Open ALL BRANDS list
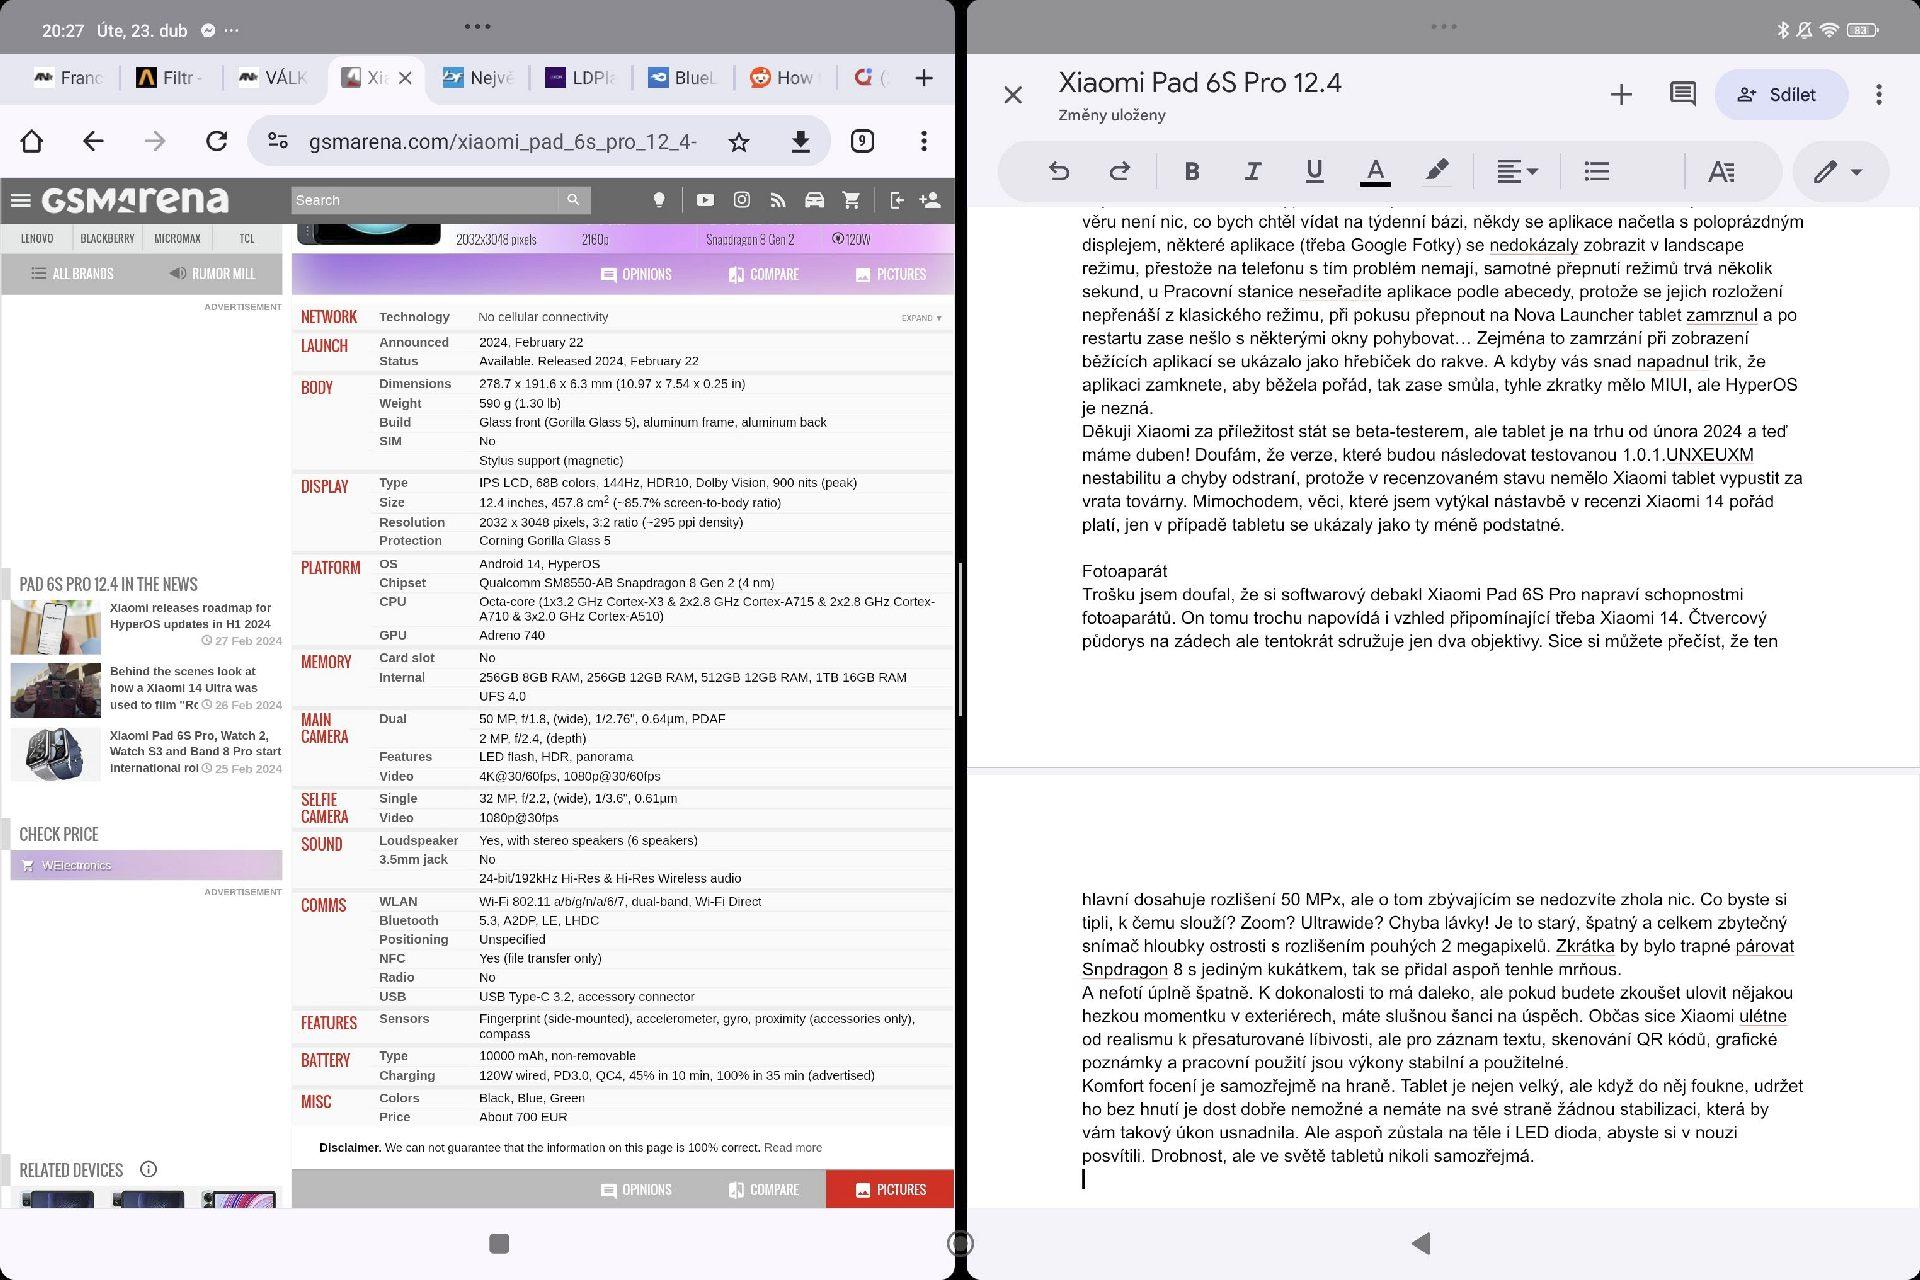This screenshot has width=1920, height=1280. (x=72, y=274)
